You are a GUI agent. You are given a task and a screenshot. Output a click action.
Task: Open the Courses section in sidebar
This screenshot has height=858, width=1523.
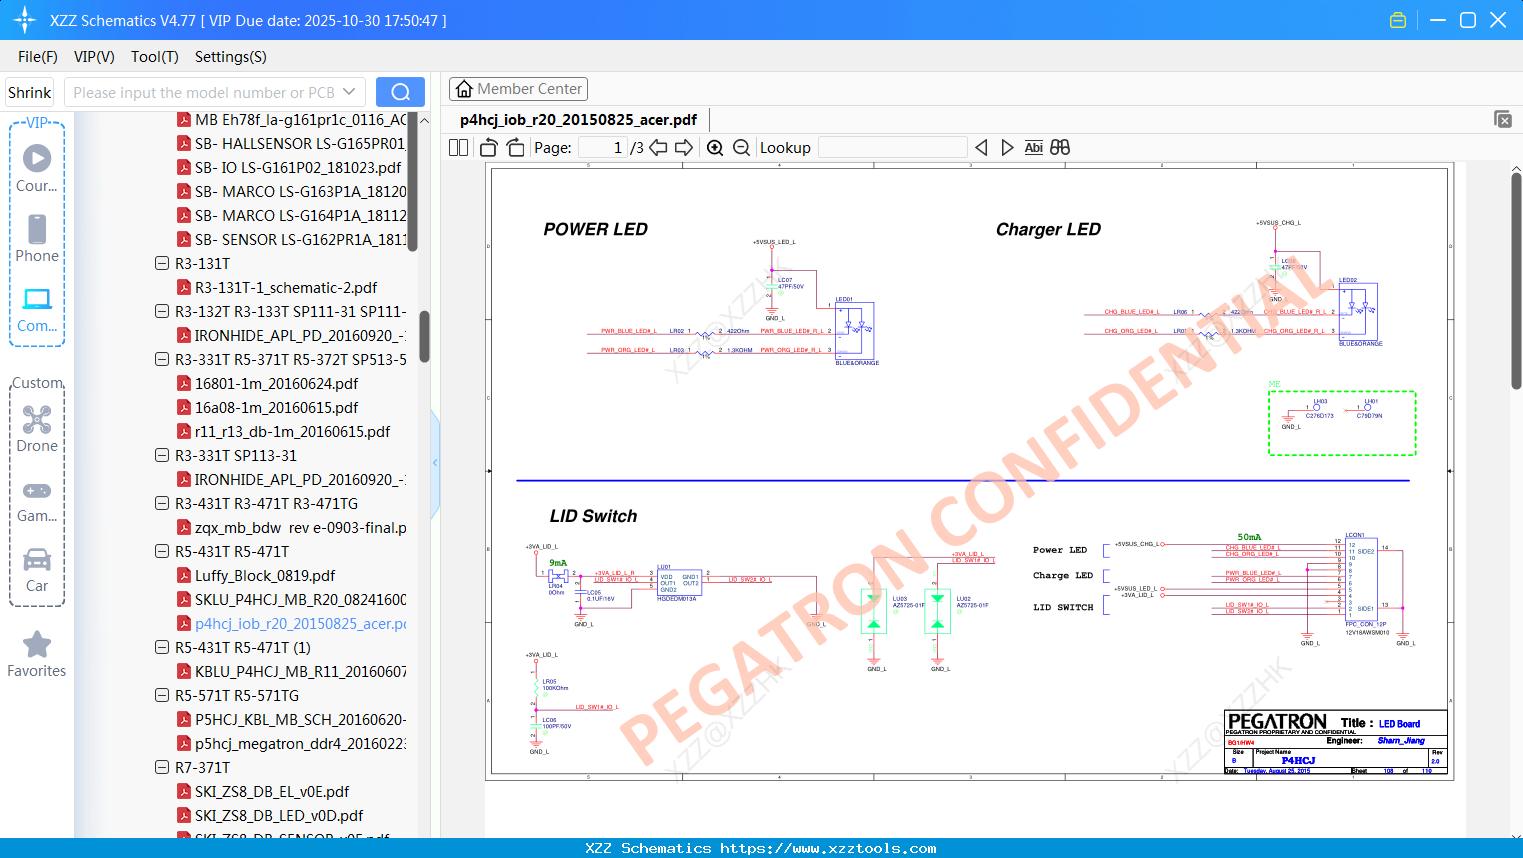click(x=37, y=168)
